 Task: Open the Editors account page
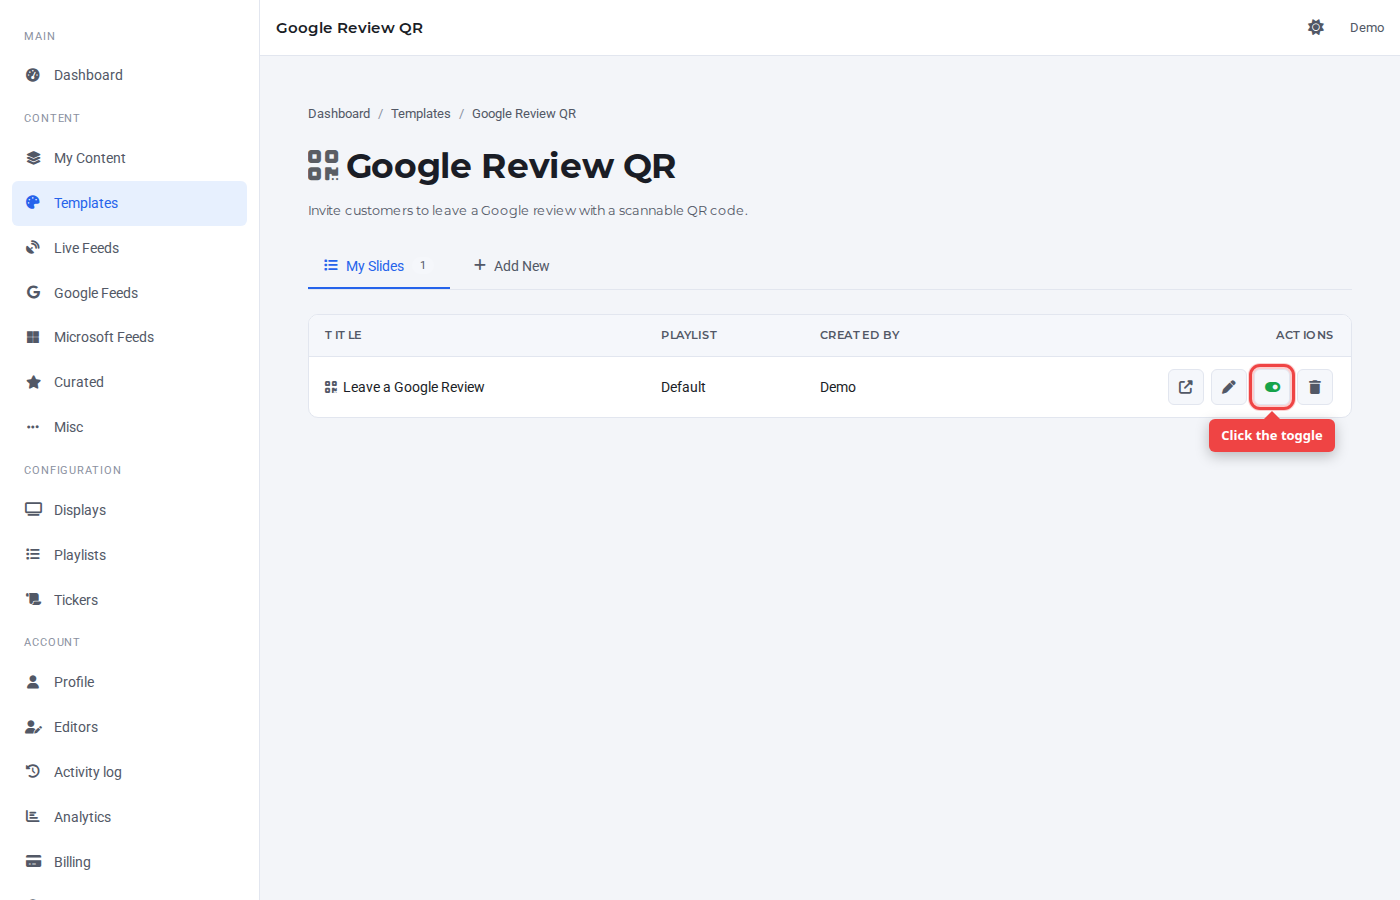coord(129,727)
